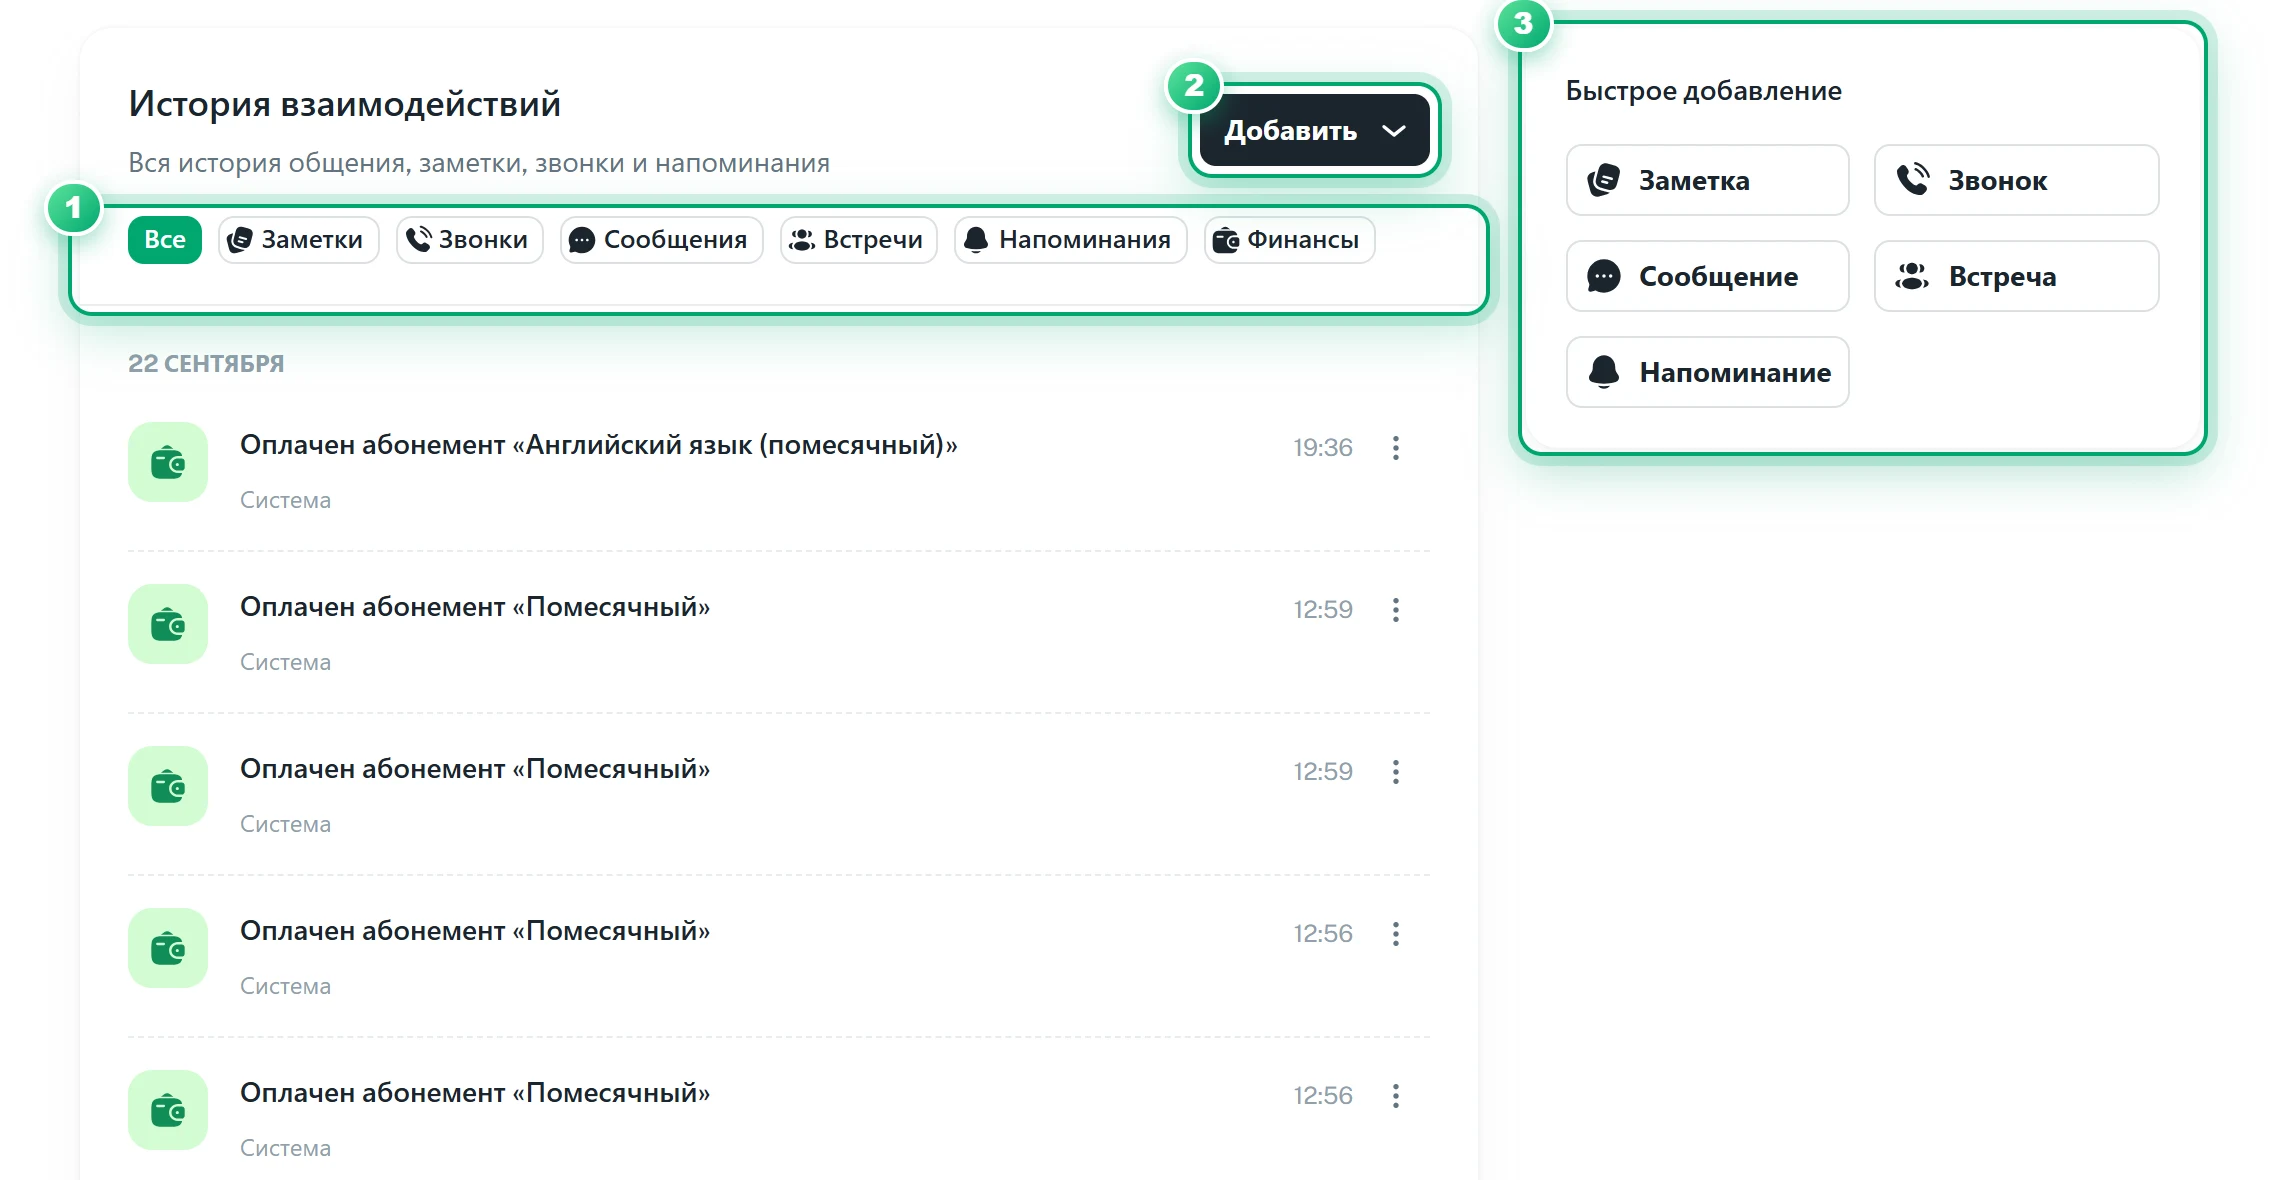Click the Быстрое добавление heading
The image size is (2280, 1180).
pyautogui.click(x=1703, y=91)
